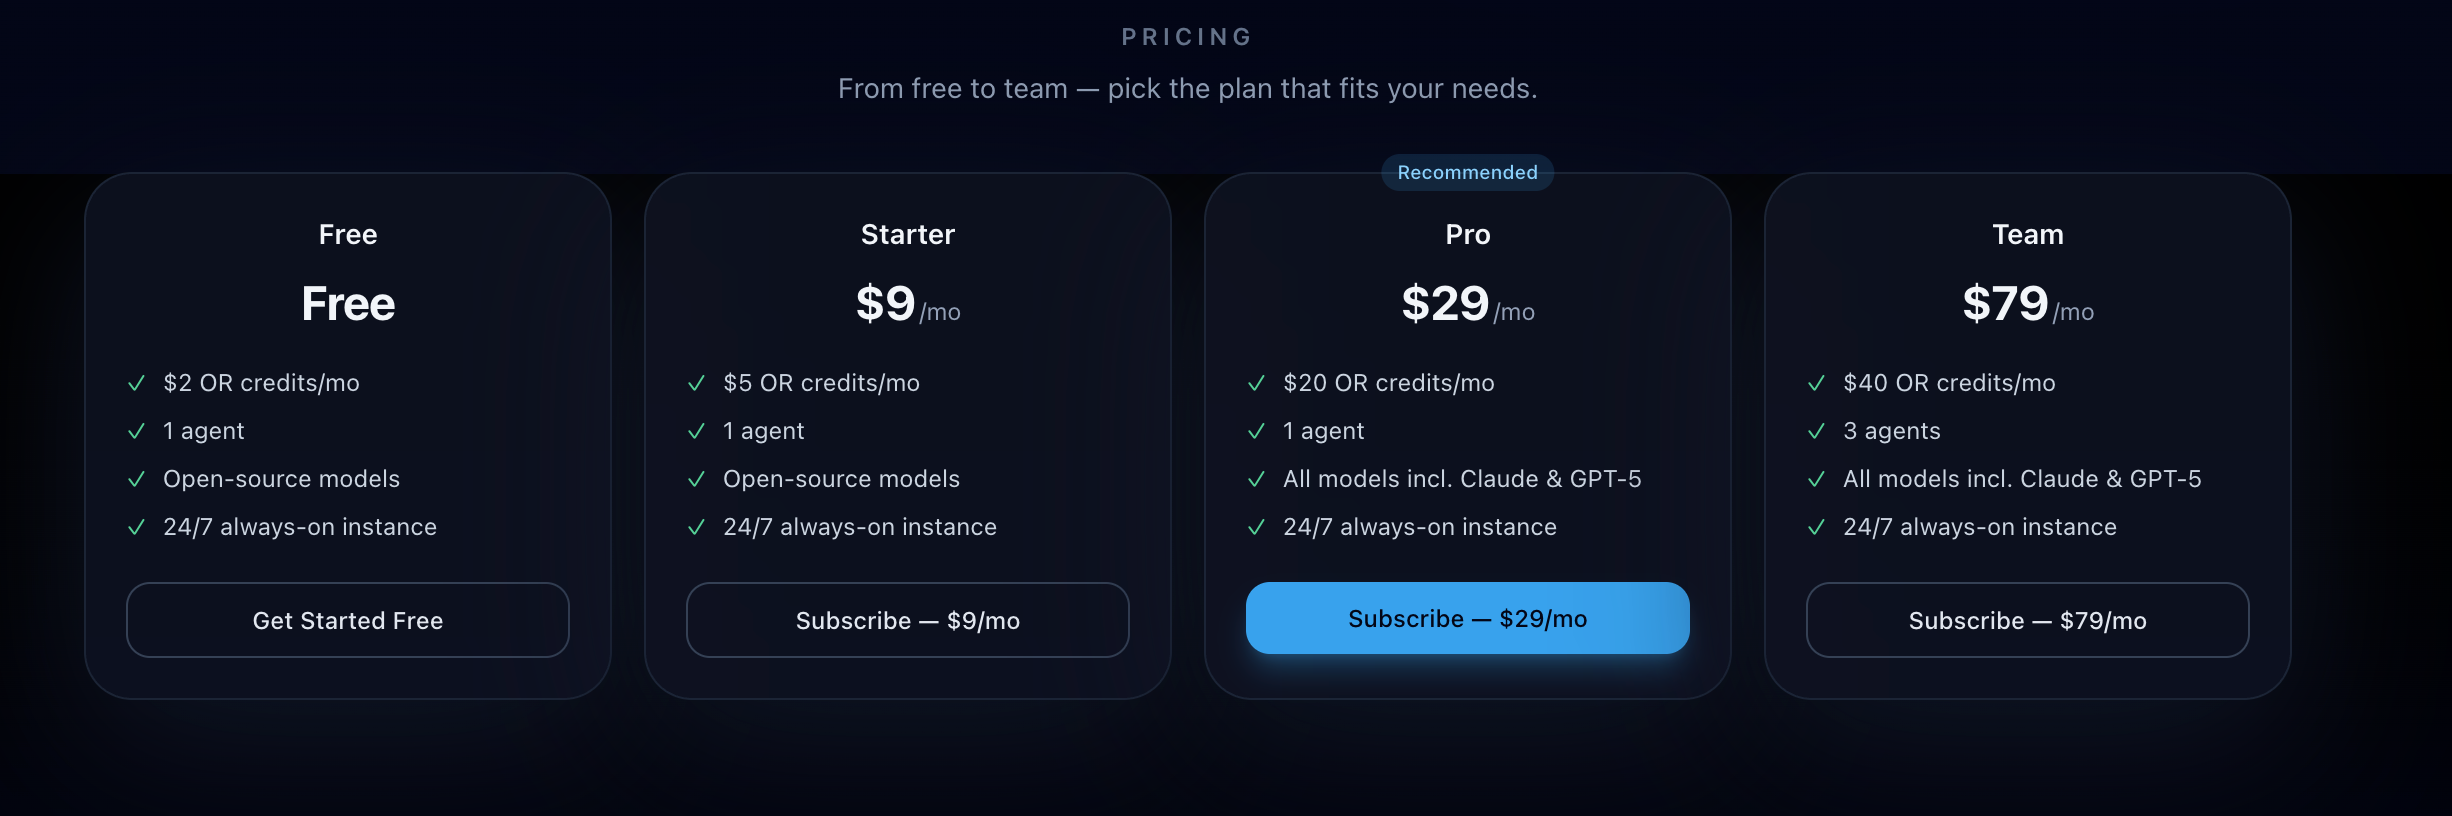The image size is (2452, 816).
Task: Click Get Started Free button
Action: click(x=347, y=620)
